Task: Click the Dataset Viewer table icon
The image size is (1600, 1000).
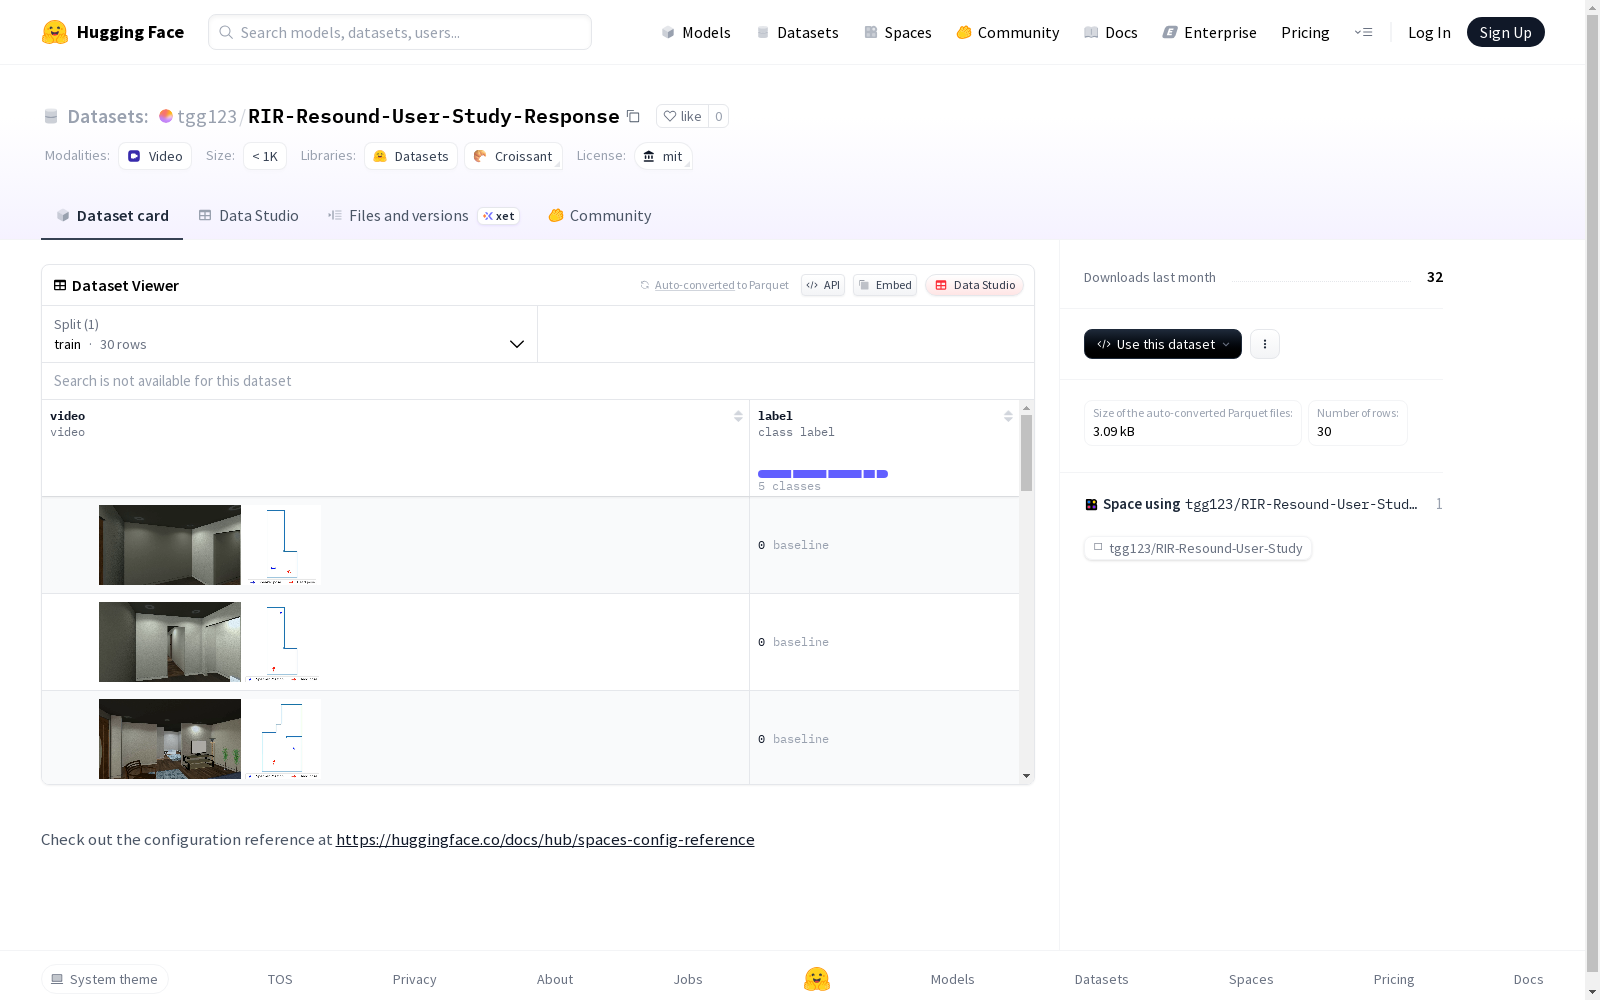Action: (x=60, y=285)
